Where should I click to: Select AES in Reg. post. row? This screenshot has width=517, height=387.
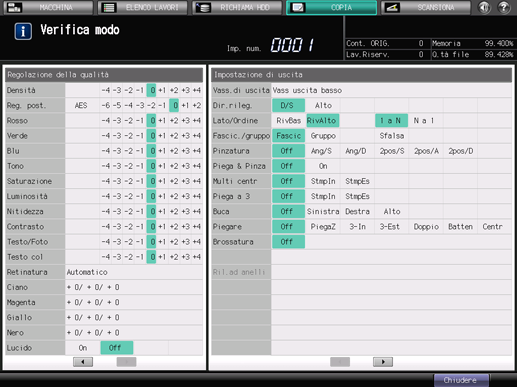(81, 106)
